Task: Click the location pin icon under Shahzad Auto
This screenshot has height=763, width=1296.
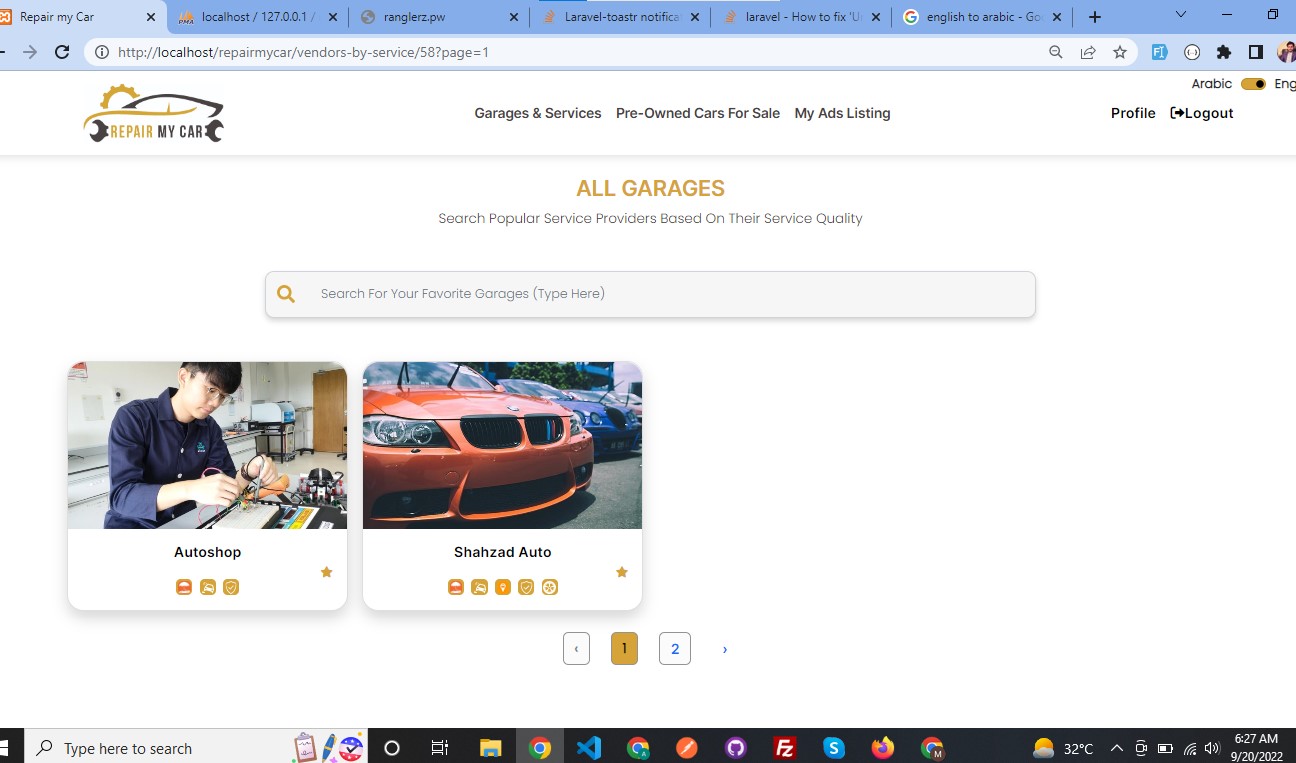Action: pos(503,587)
